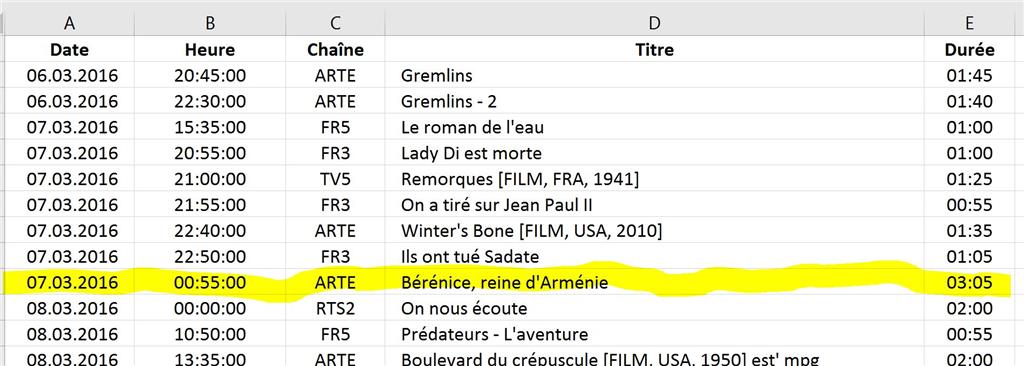Select the highlighted 00:55:00 time cell
1024x366 pixels.
coord(210,282)
